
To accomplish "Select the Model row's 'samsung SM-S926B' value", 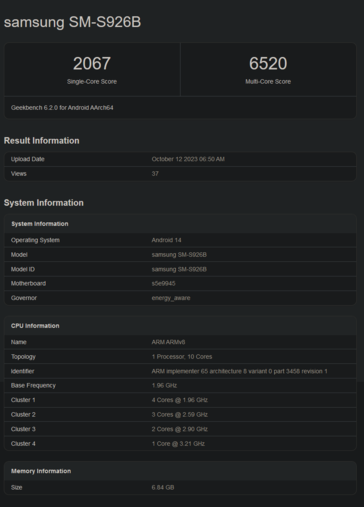I will pyautogui.click(x=179, y=255).
